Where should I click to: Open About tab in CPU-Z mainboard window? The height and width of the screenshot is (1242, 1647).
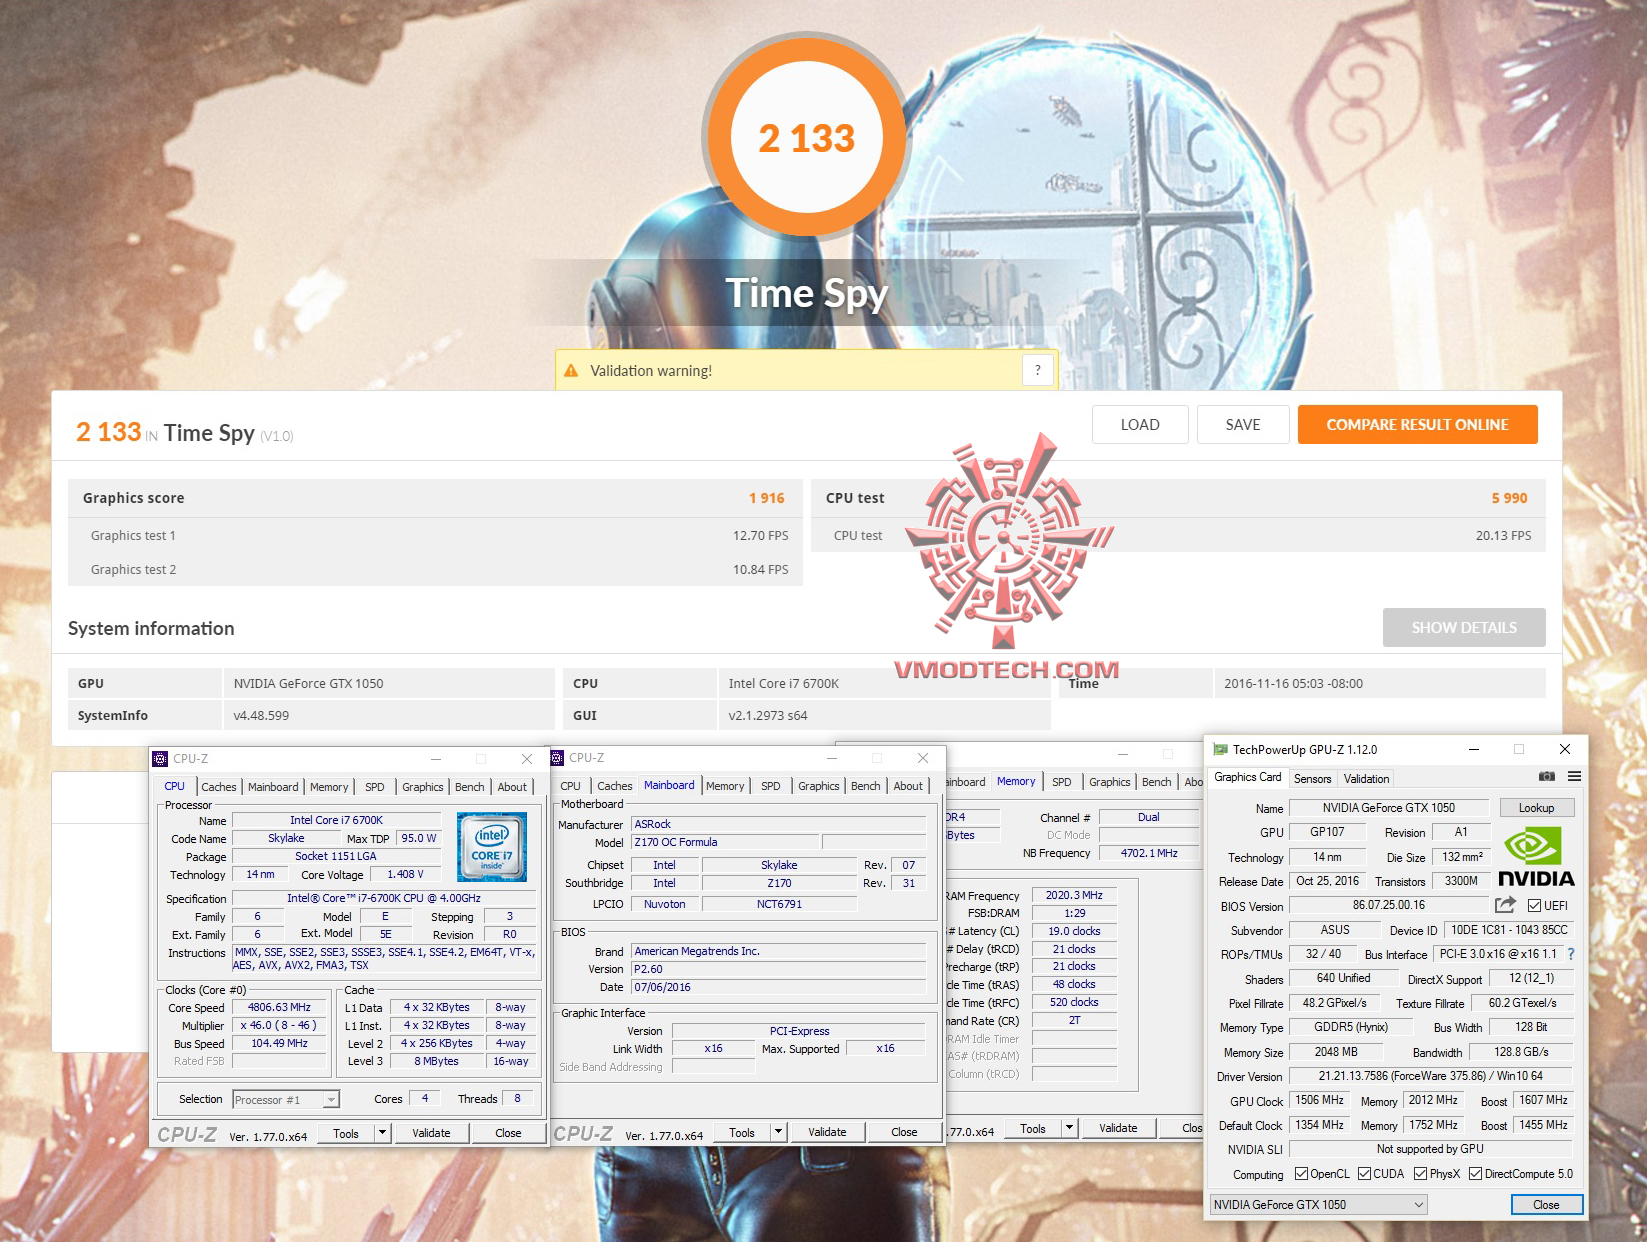(908, 786)
